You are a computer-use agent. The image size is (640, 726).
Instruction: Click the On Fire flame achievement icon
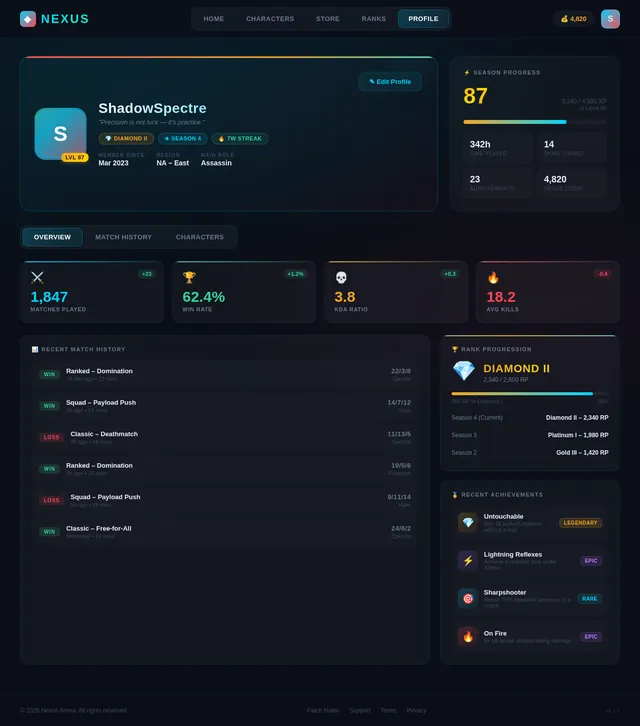click(x=467, y=636)
